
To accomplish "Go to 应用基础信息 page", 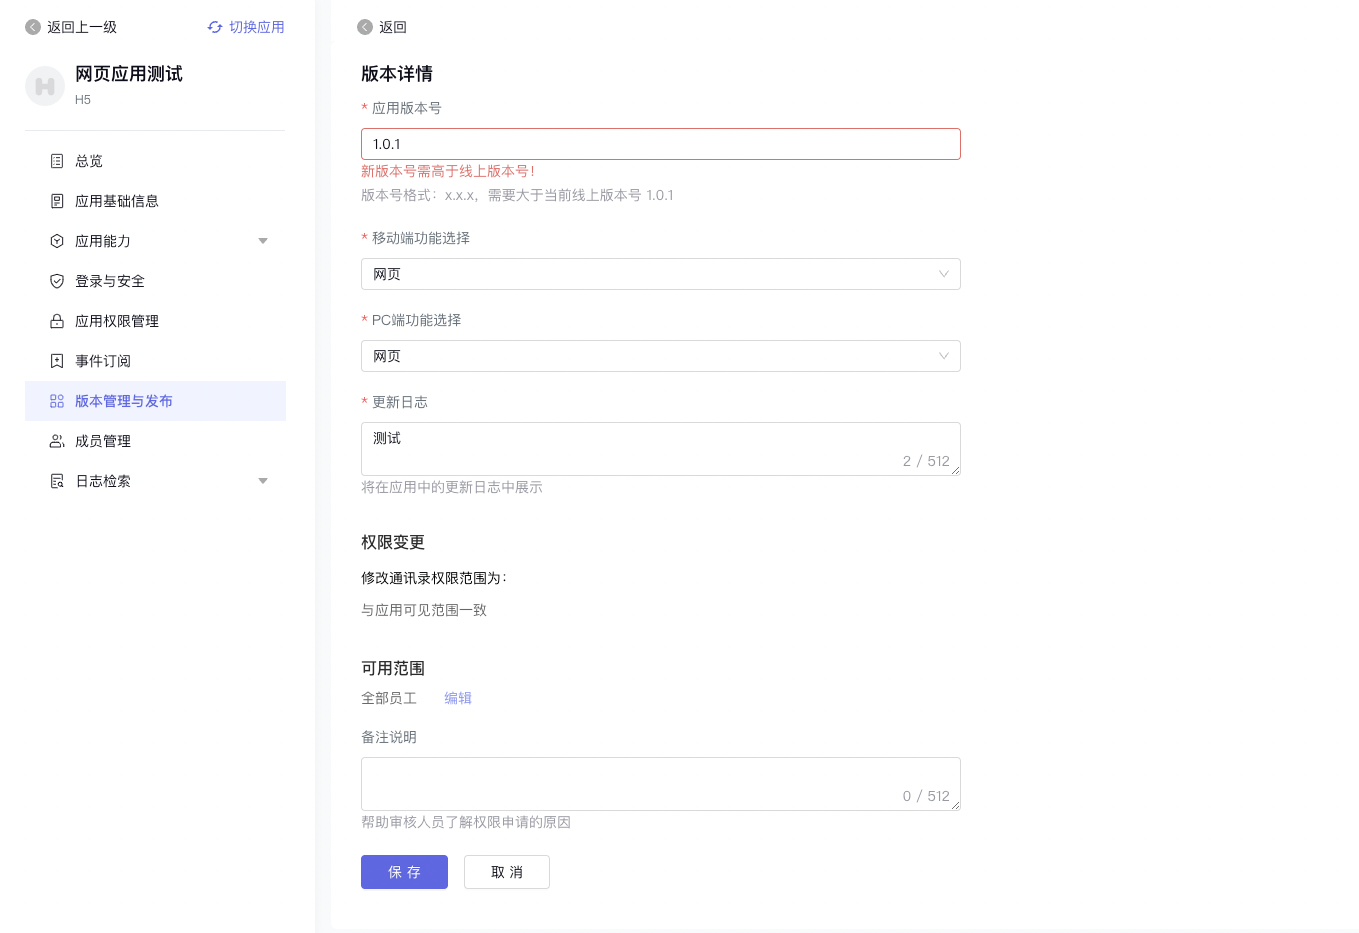I will (x=155, y=201).
